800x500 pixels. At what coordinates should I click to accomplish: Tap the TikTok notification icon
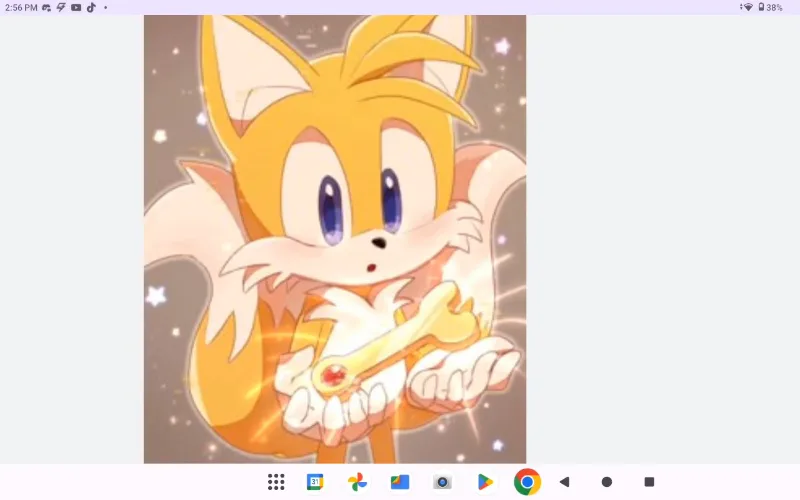(x=91, y=7)
